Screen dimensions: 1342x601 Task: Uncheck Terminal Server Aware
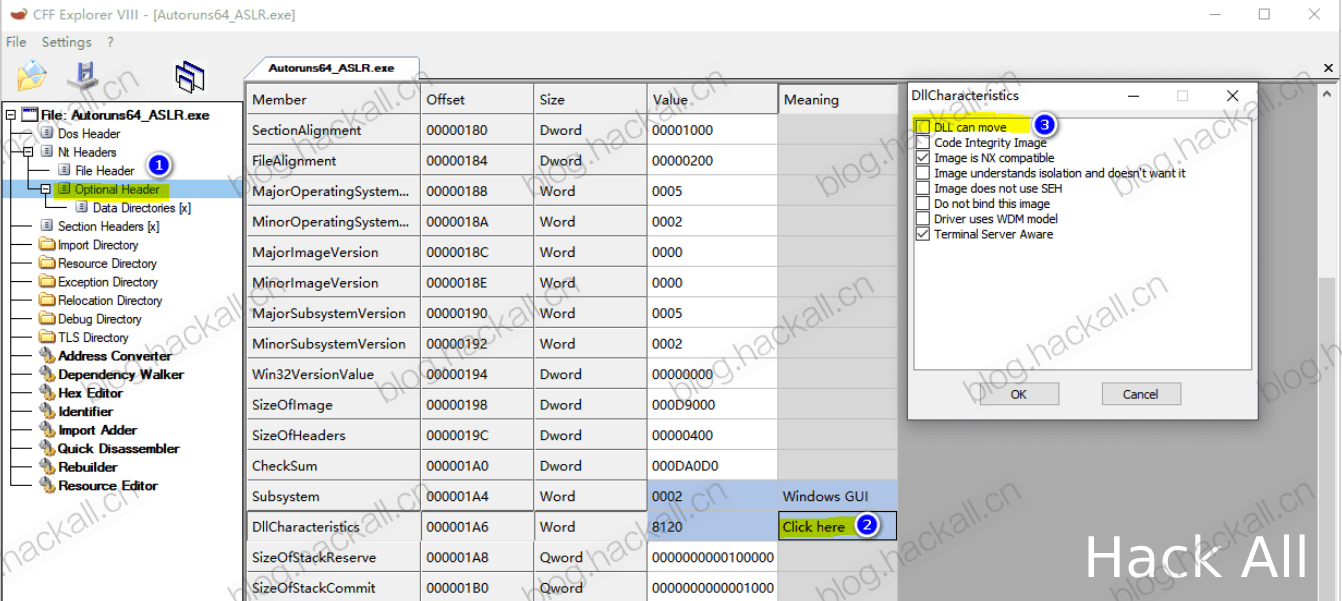click(x=923, y=234)
